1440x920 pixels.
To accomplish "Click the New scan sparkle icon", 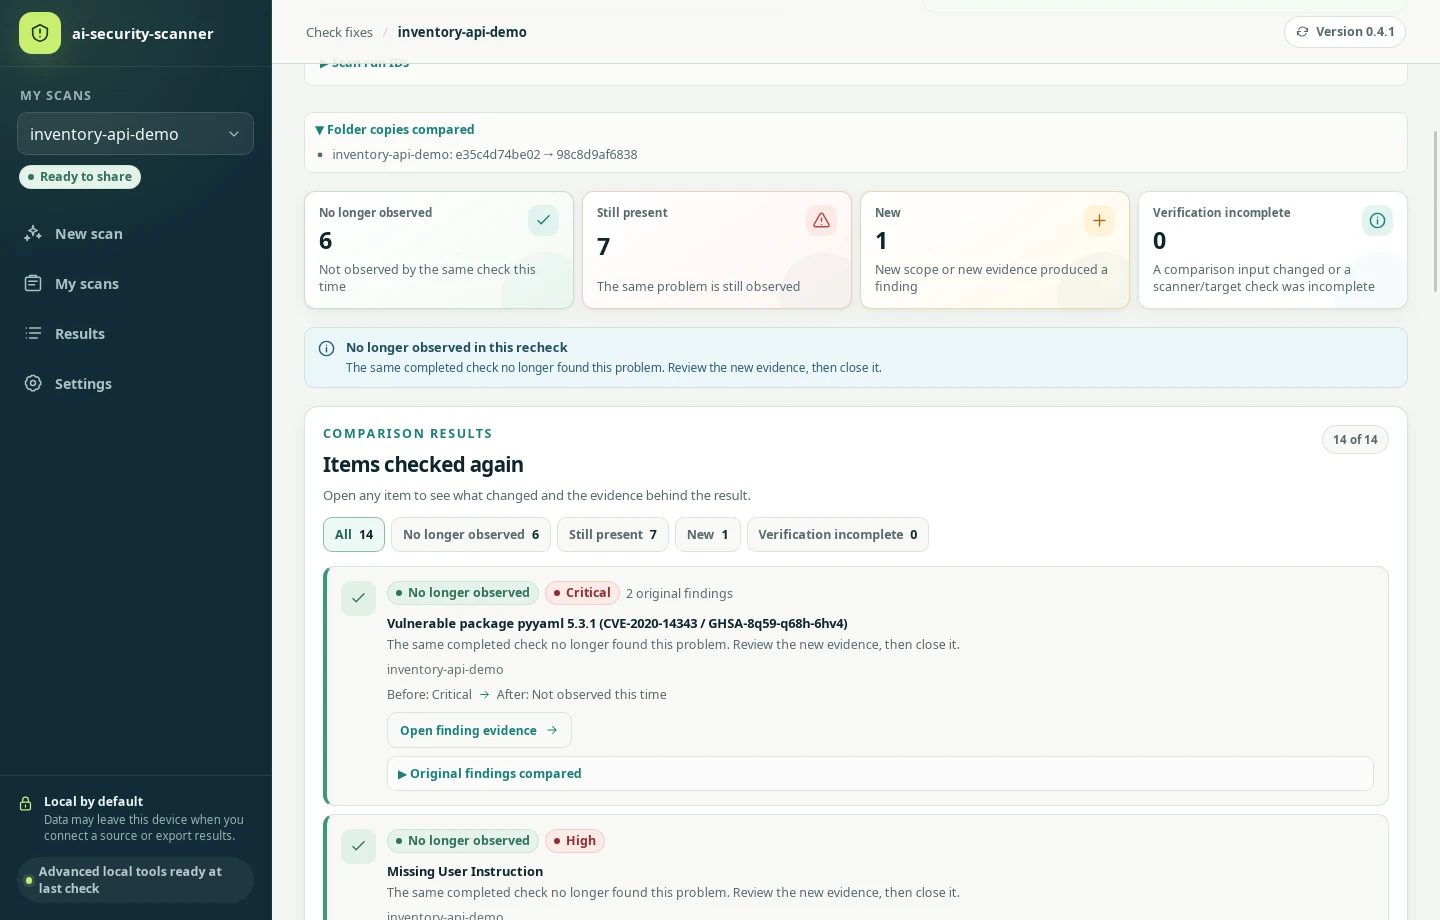I will (33, 233).
